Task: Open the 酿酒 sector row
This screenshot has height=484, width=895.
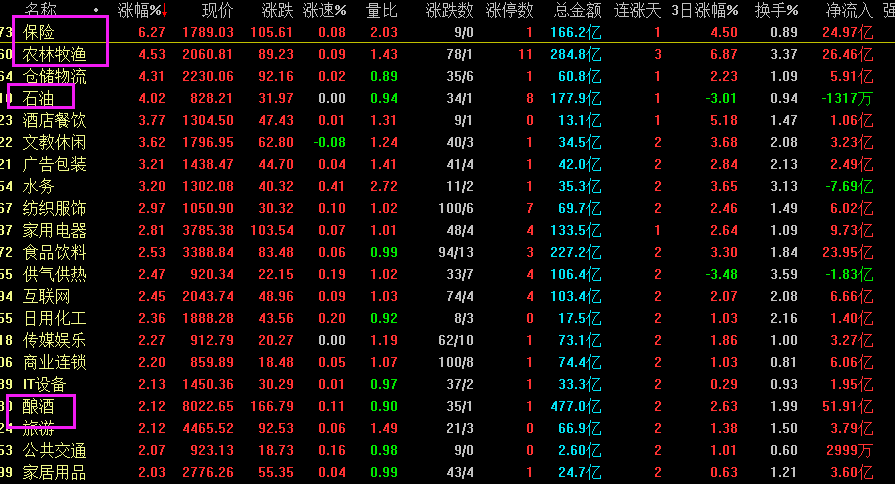Action: click(x=38, y=406)
